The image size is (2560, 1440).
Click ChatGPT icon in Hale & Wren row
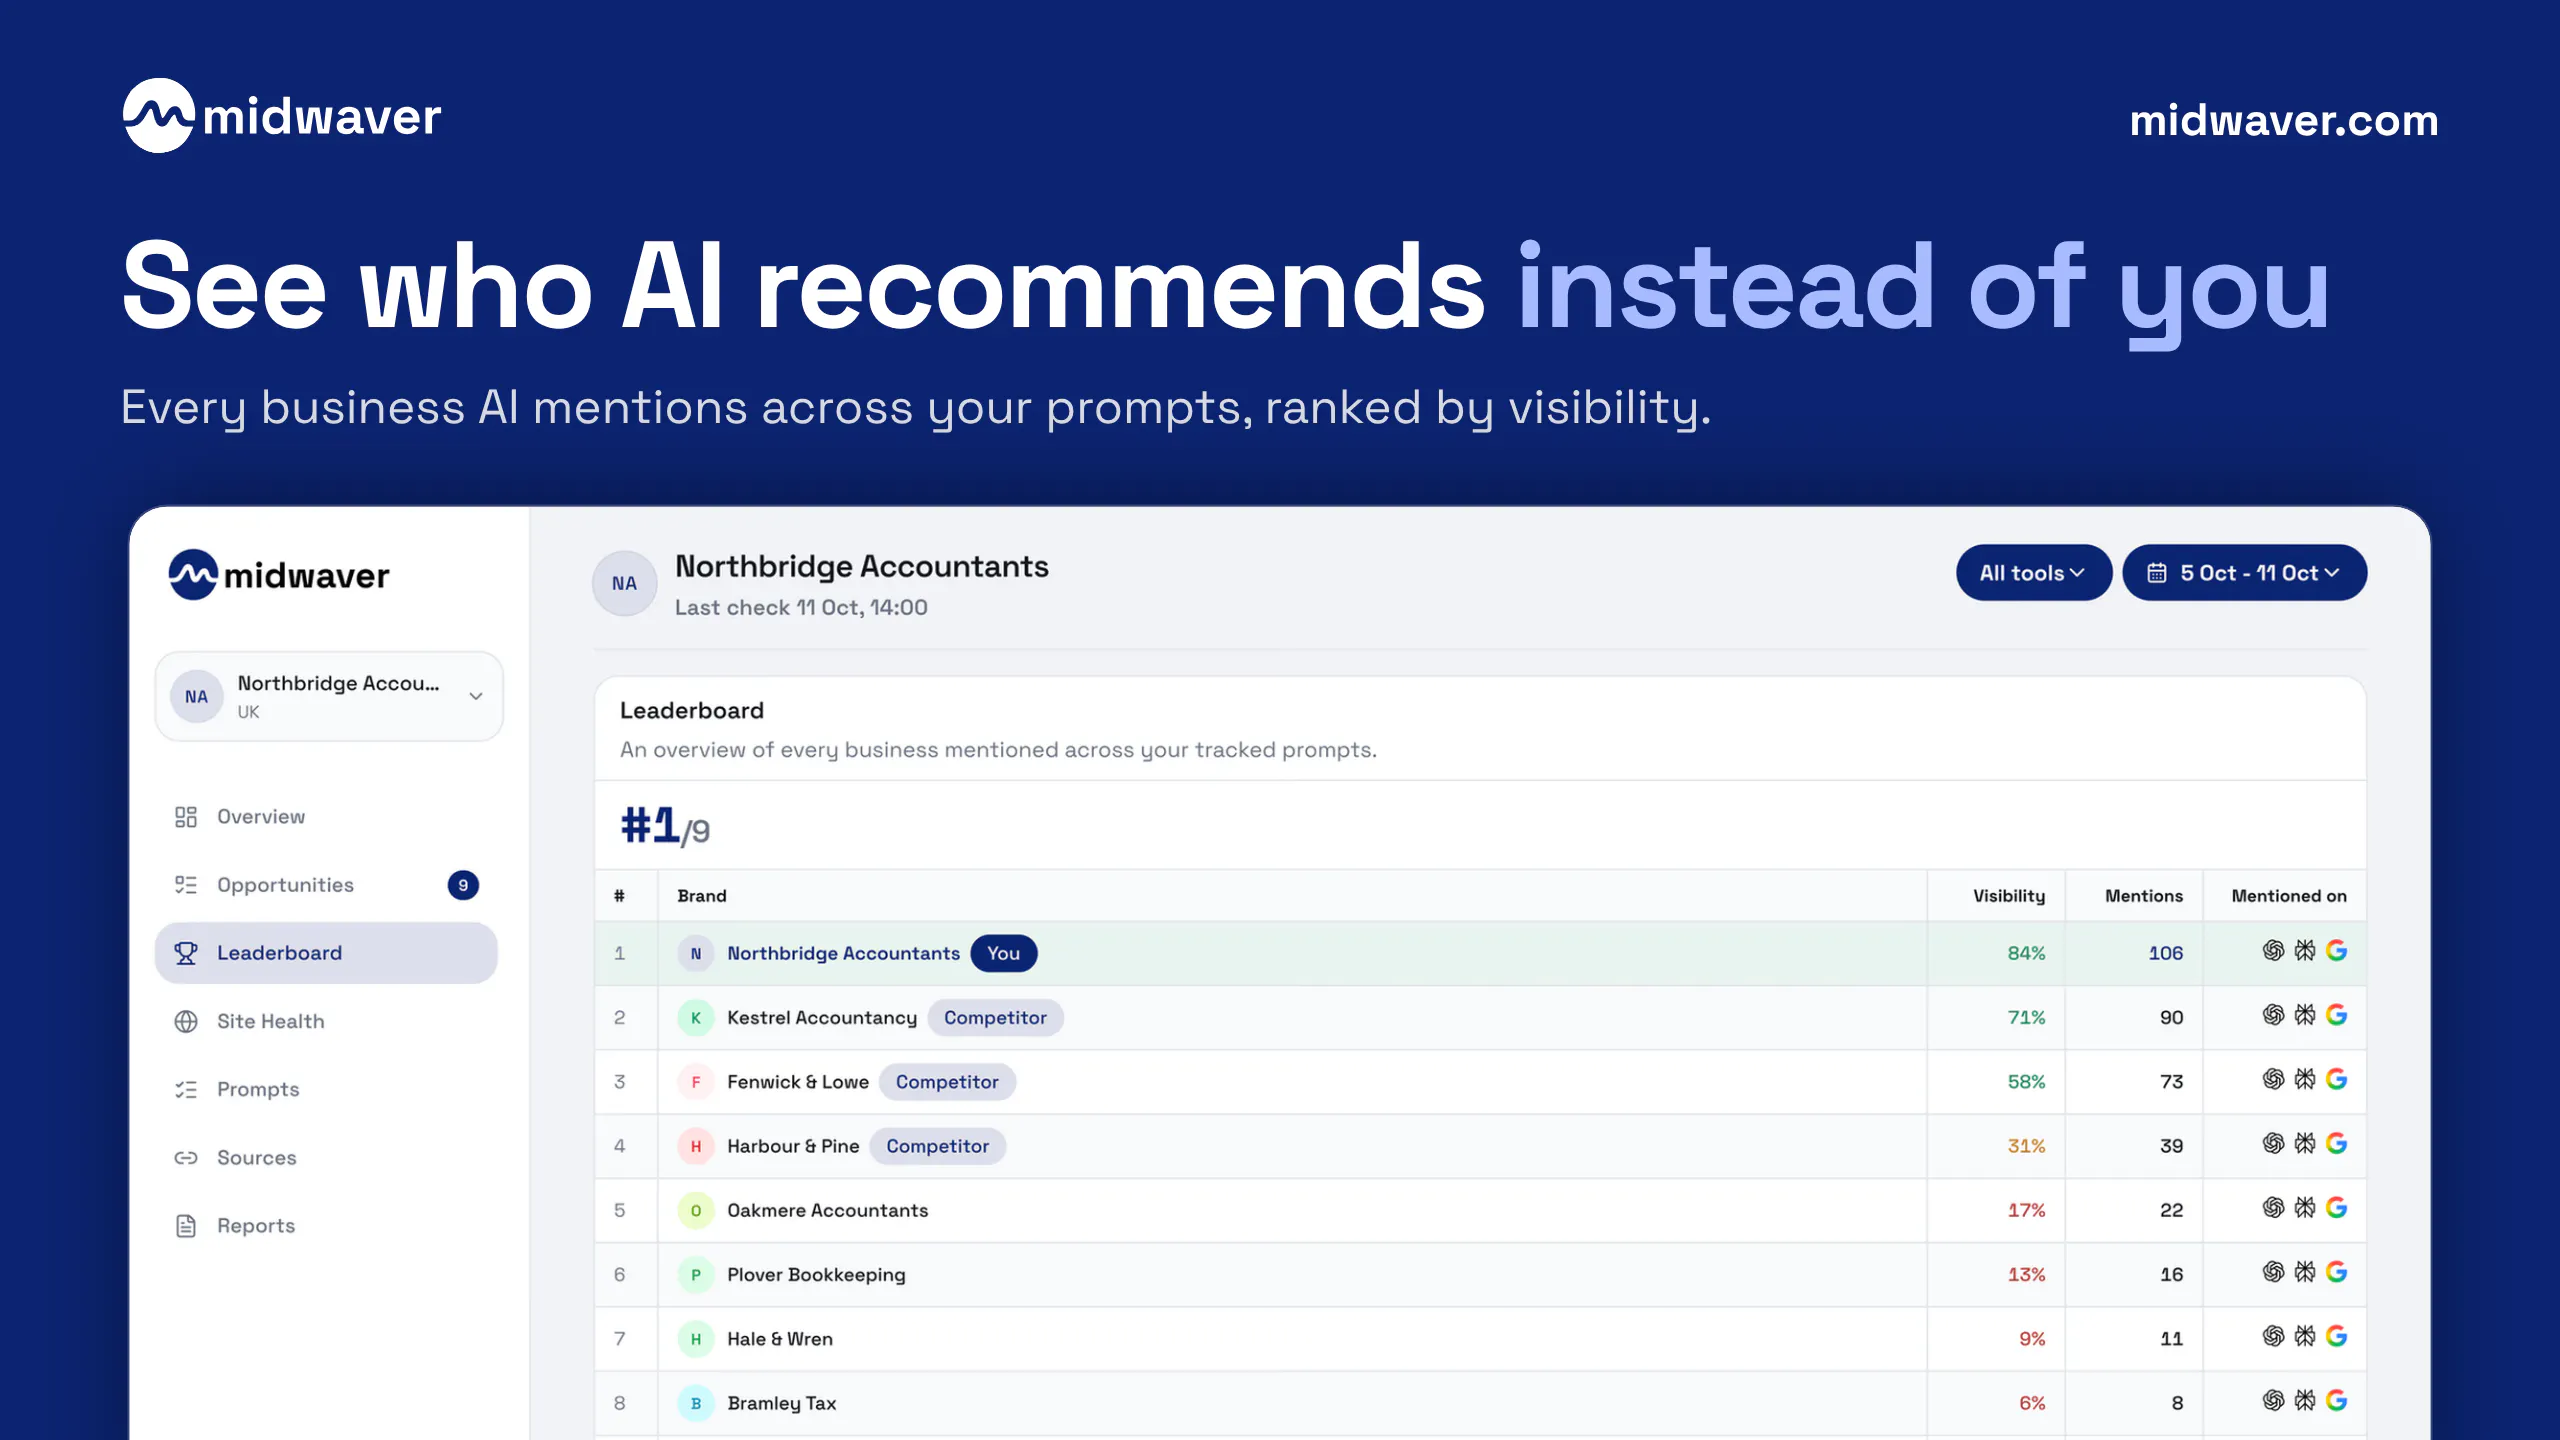coord(2273,1336)
